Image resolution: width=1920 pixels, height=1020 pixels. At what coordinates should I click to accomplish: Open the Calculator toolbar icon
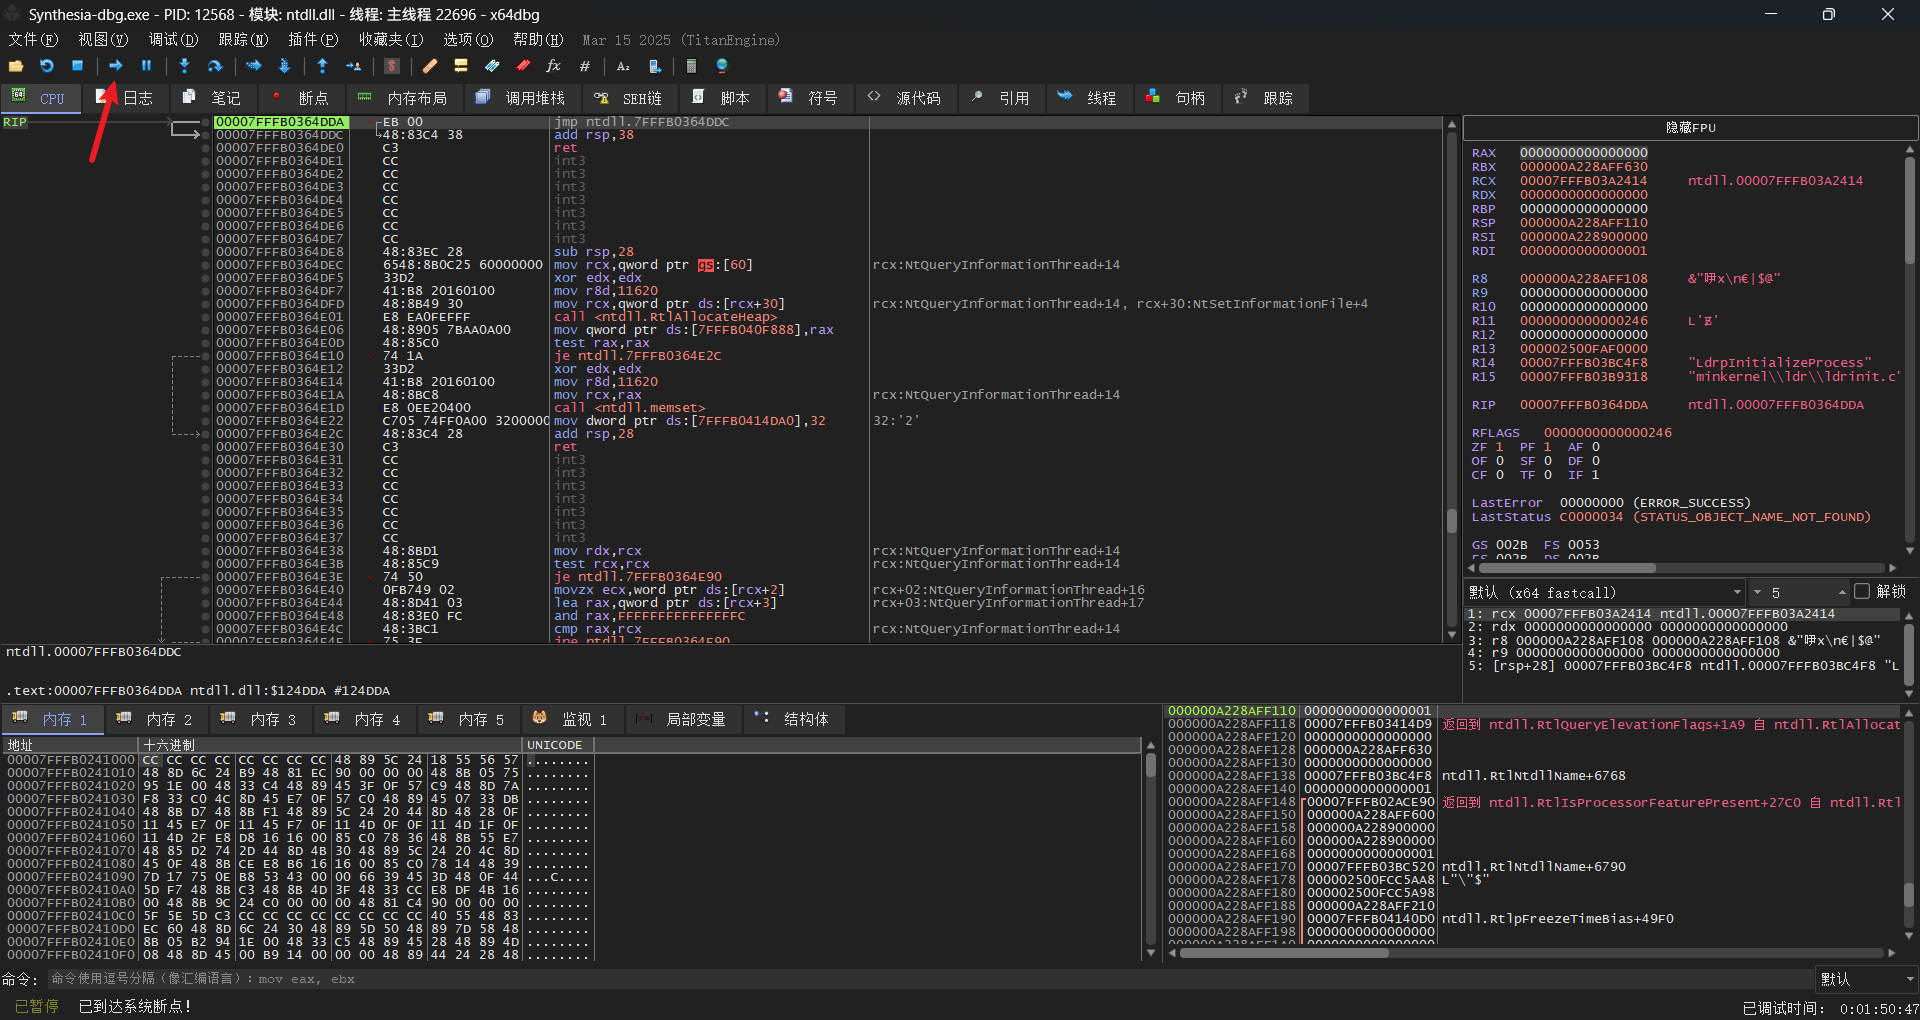691,66
